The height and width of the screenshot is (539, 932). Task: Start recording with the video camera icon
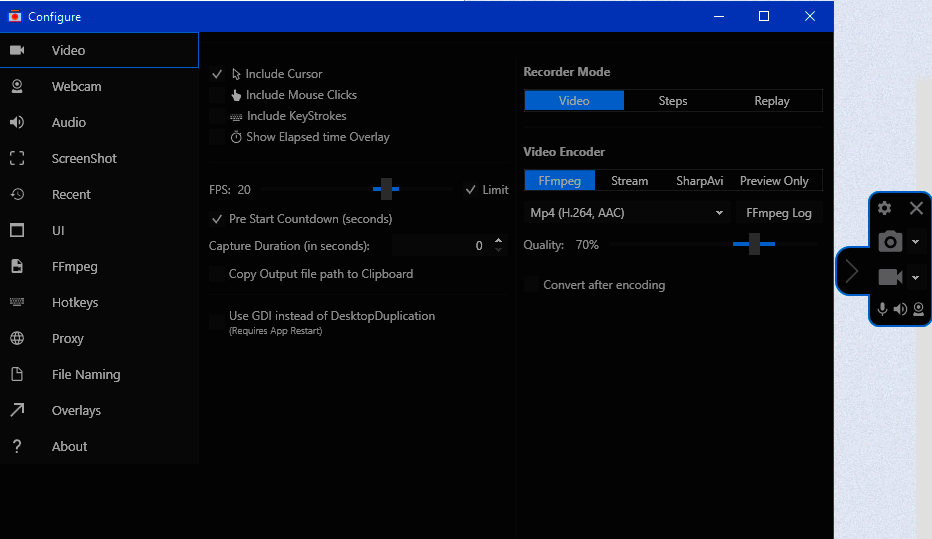(x=889, y=277)
